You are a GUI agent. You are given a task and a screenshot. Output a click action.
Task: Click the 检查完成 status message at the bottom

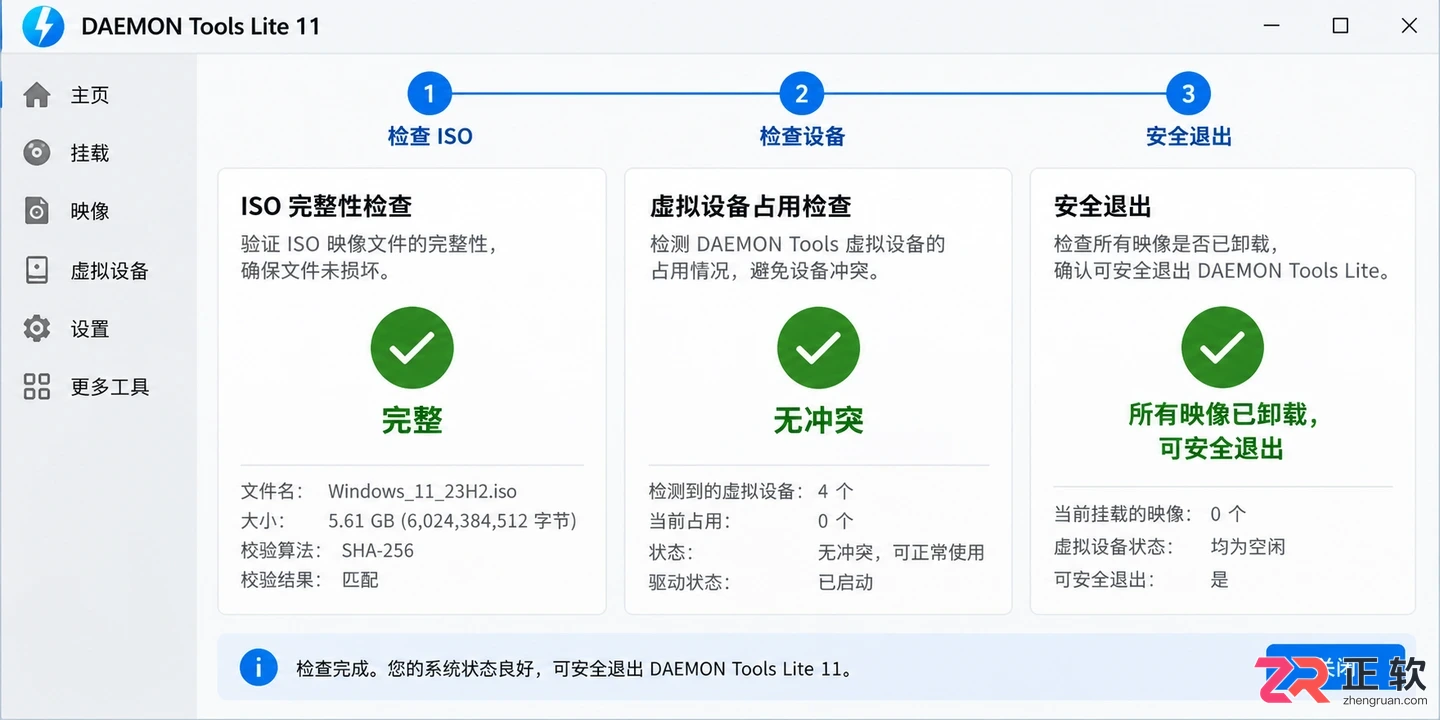[575, 668]
